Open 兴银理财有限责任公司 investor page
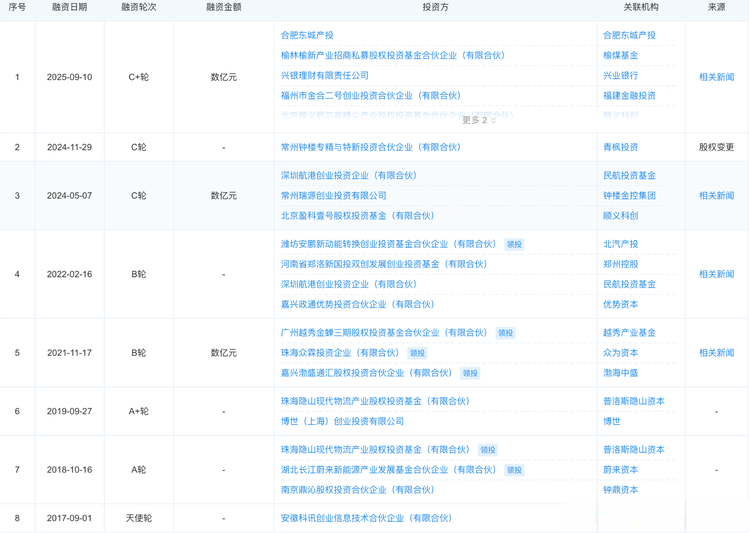This screenshot has height=533, width=750. point(325,76)
